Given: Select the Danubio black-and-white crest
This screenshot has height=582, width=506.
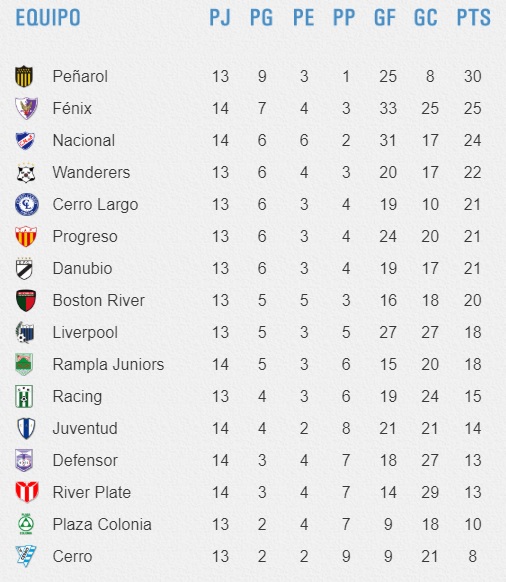Looking at the screenshot, I should [x=25, y=268].
